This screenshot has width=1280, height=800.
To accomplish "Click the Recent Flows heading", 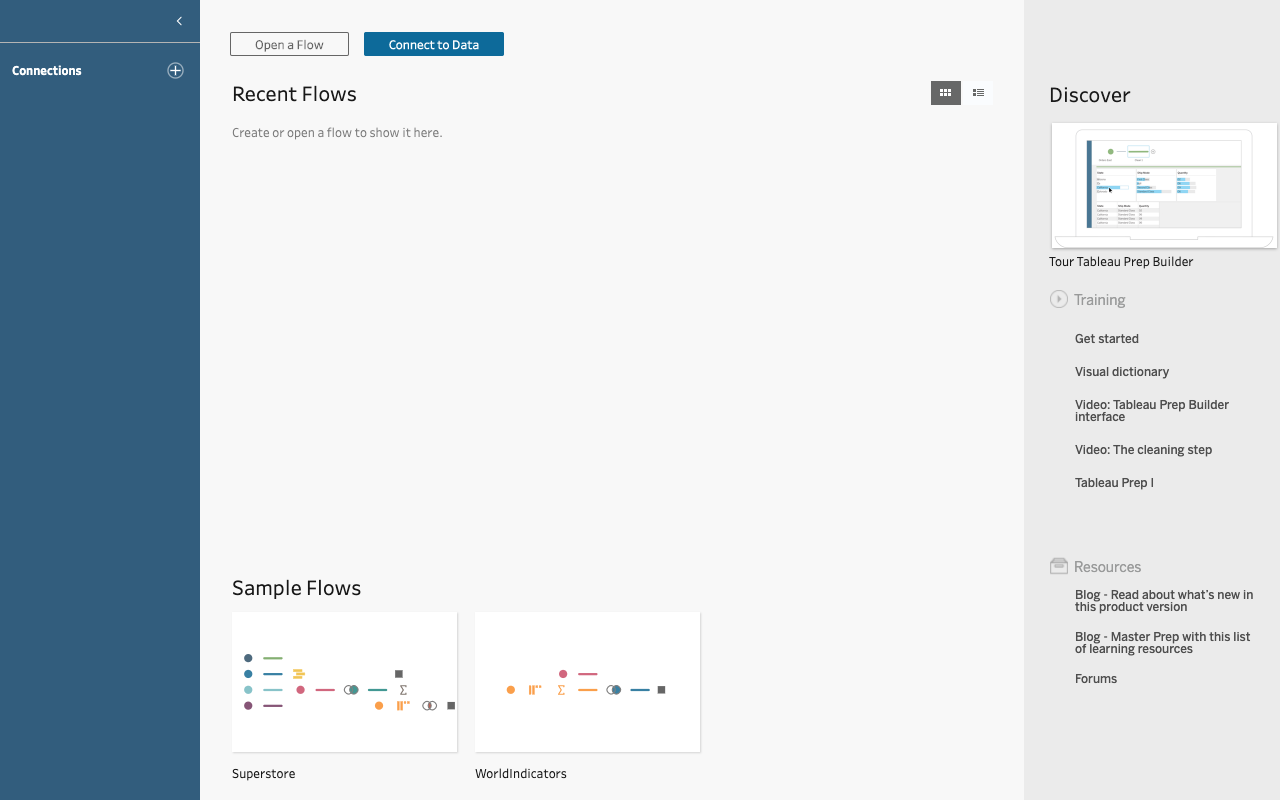I will (x=294, y=94).
